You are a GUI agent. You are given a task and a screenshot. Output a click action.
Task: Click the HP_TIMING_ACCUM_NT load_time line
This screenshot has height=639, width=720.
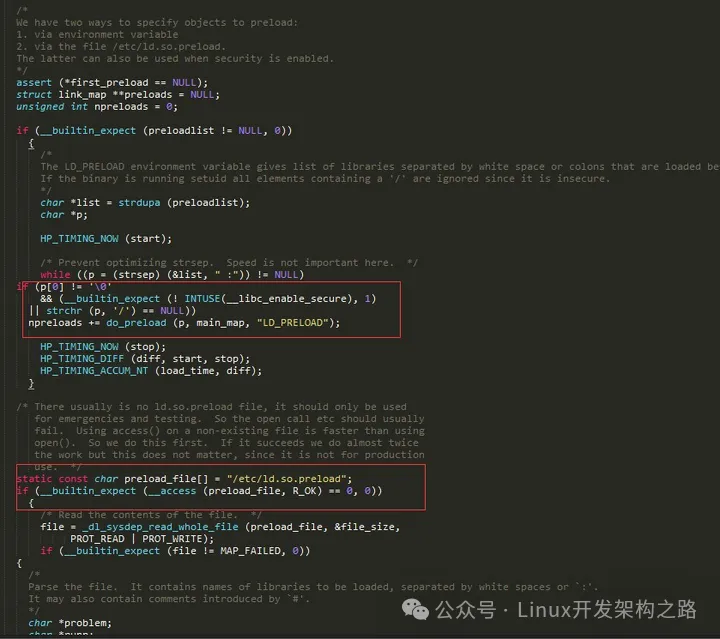tap(151, 370)
